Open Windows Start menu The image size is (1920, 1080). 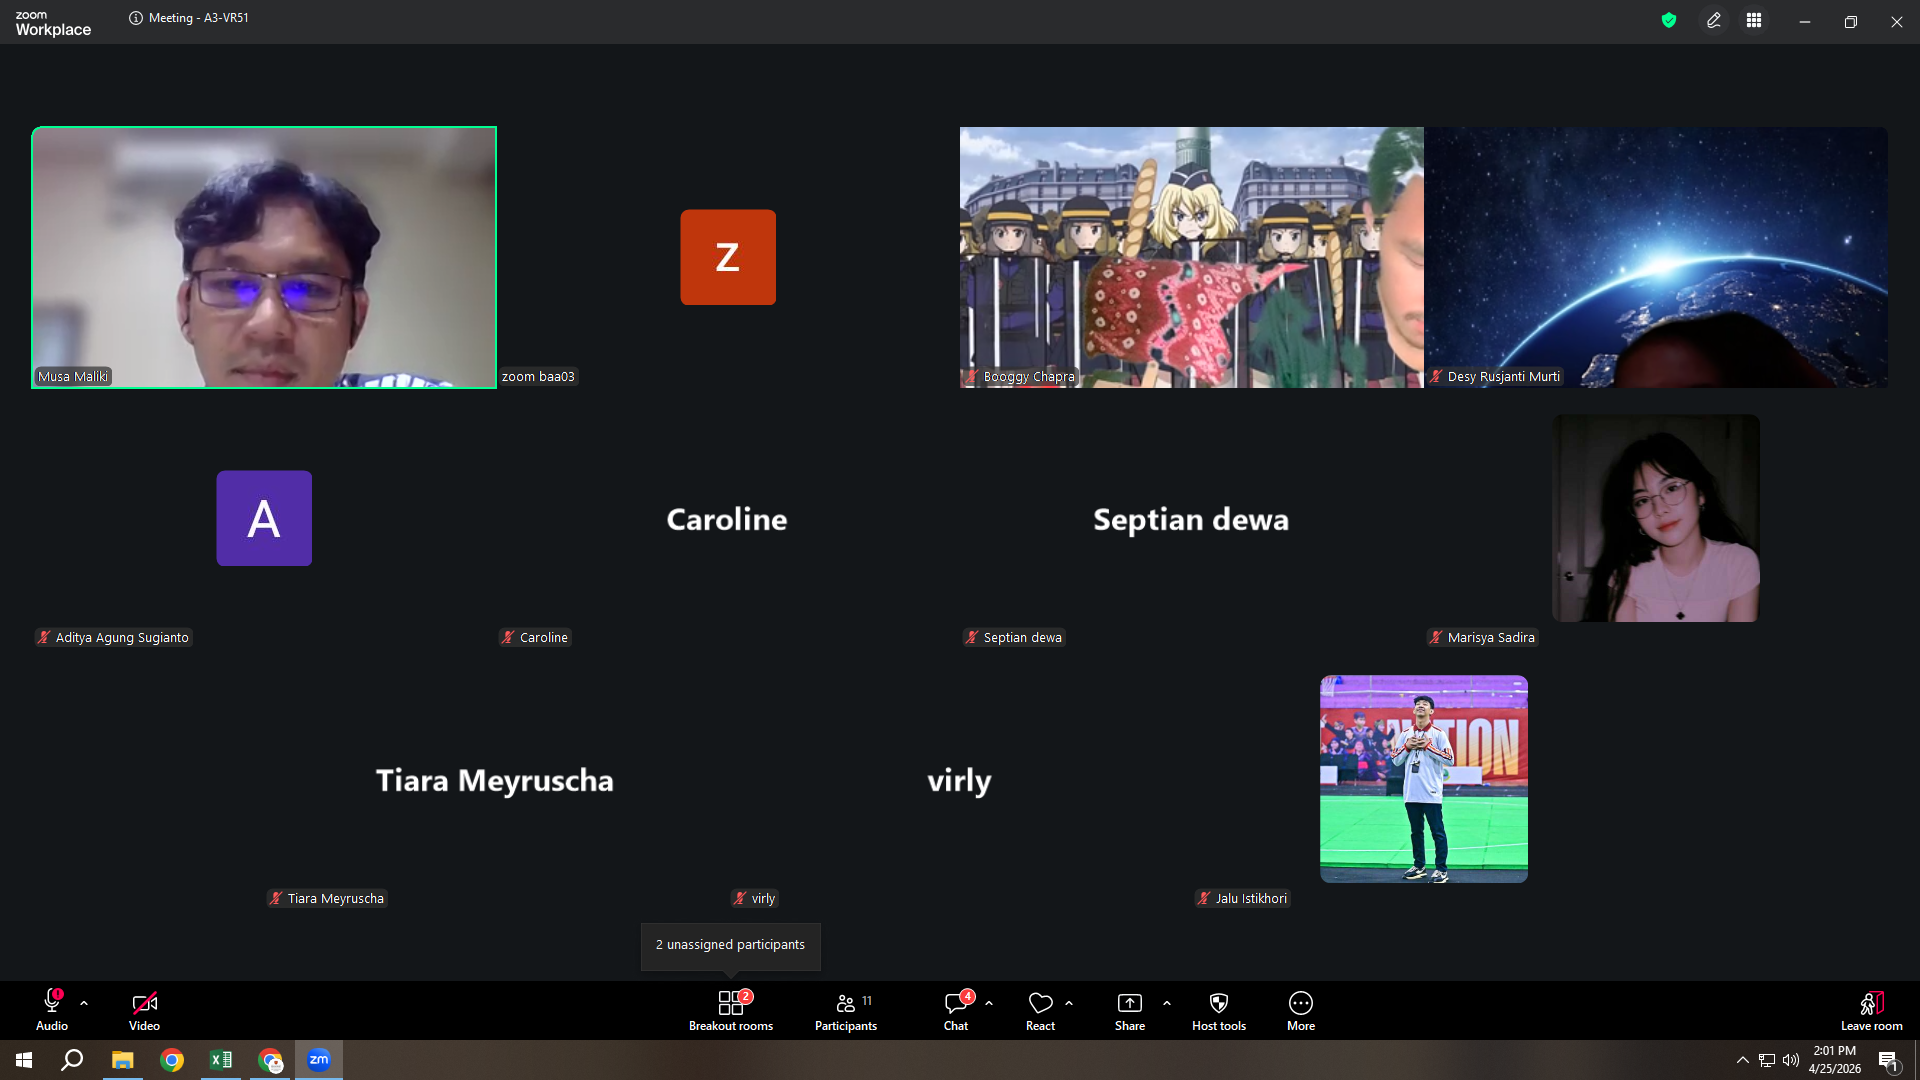[x=24, y=1060]
